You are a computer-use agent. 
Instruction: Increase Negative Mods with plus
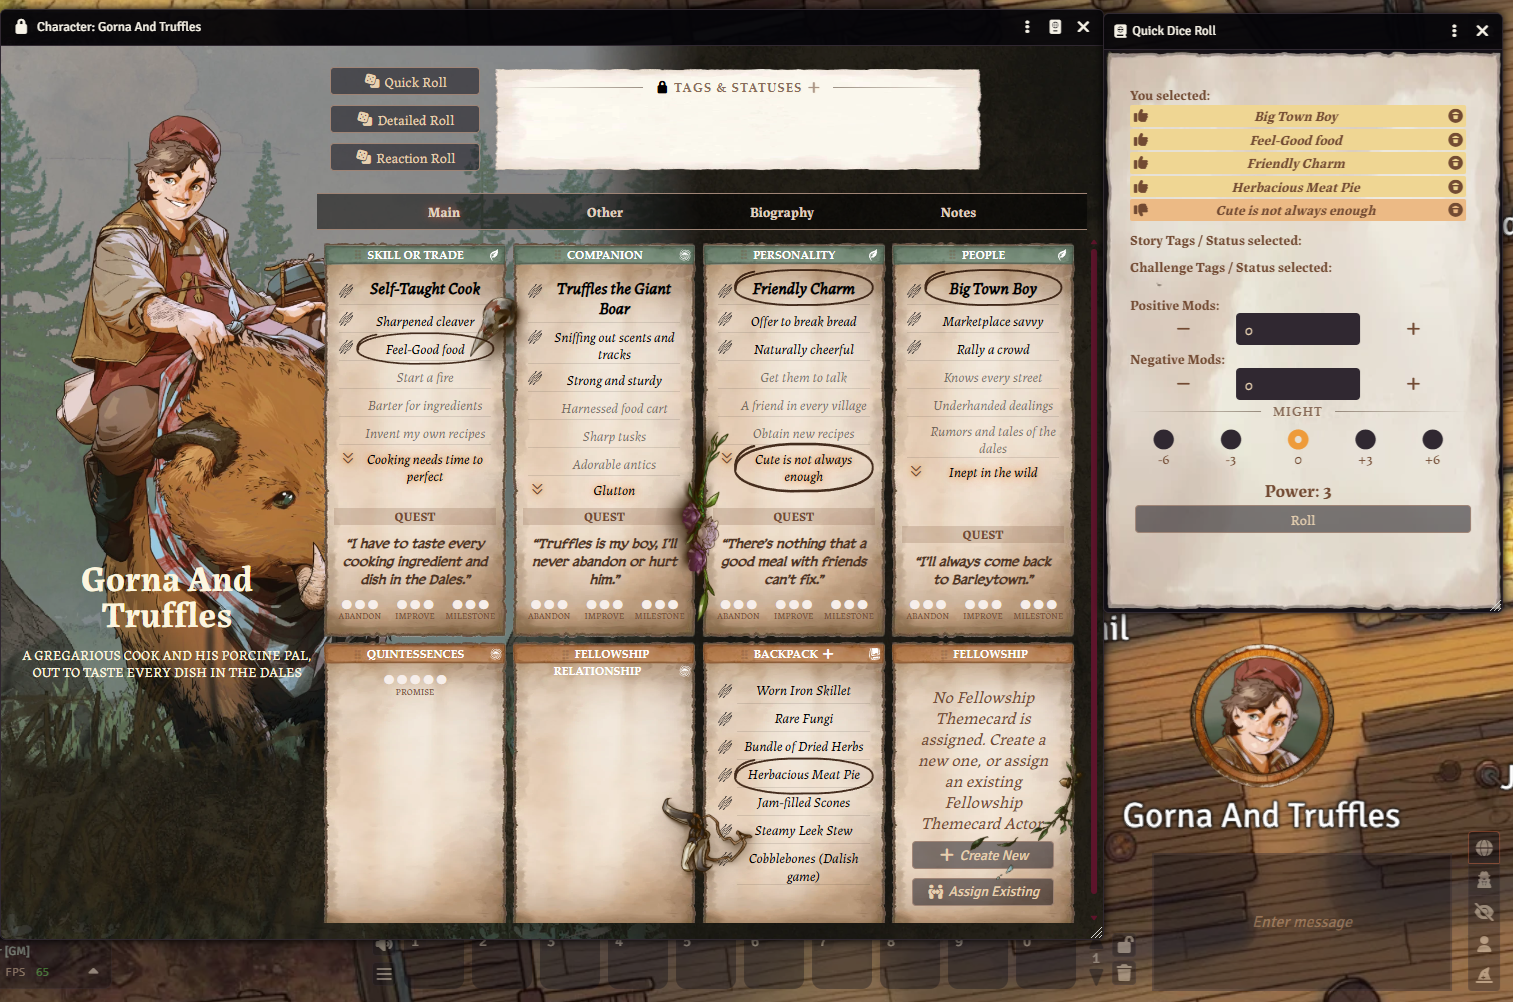(x=1413, y=384)
